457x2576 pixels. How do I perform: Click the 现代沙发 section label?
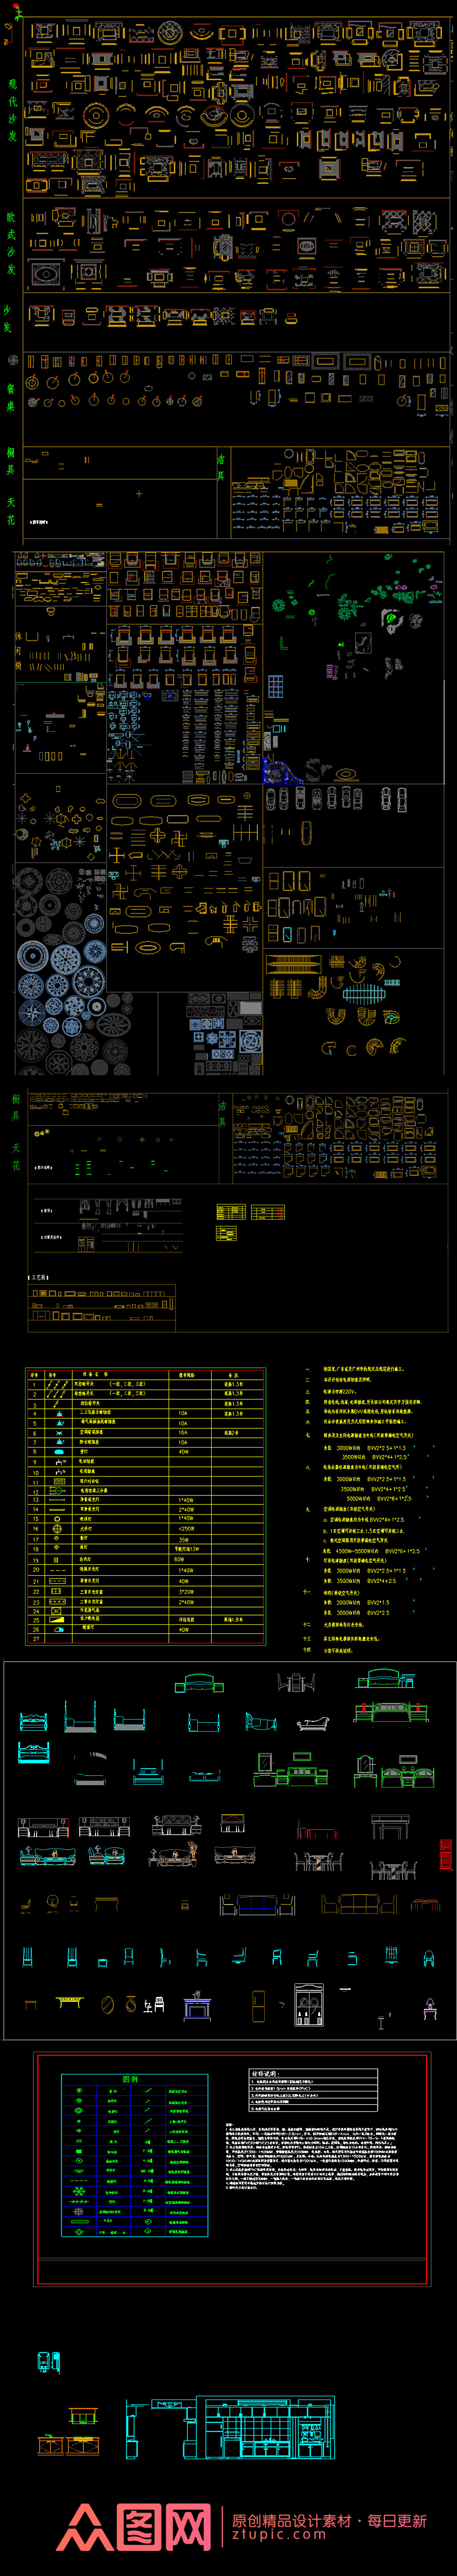click(x=12, y=110)
